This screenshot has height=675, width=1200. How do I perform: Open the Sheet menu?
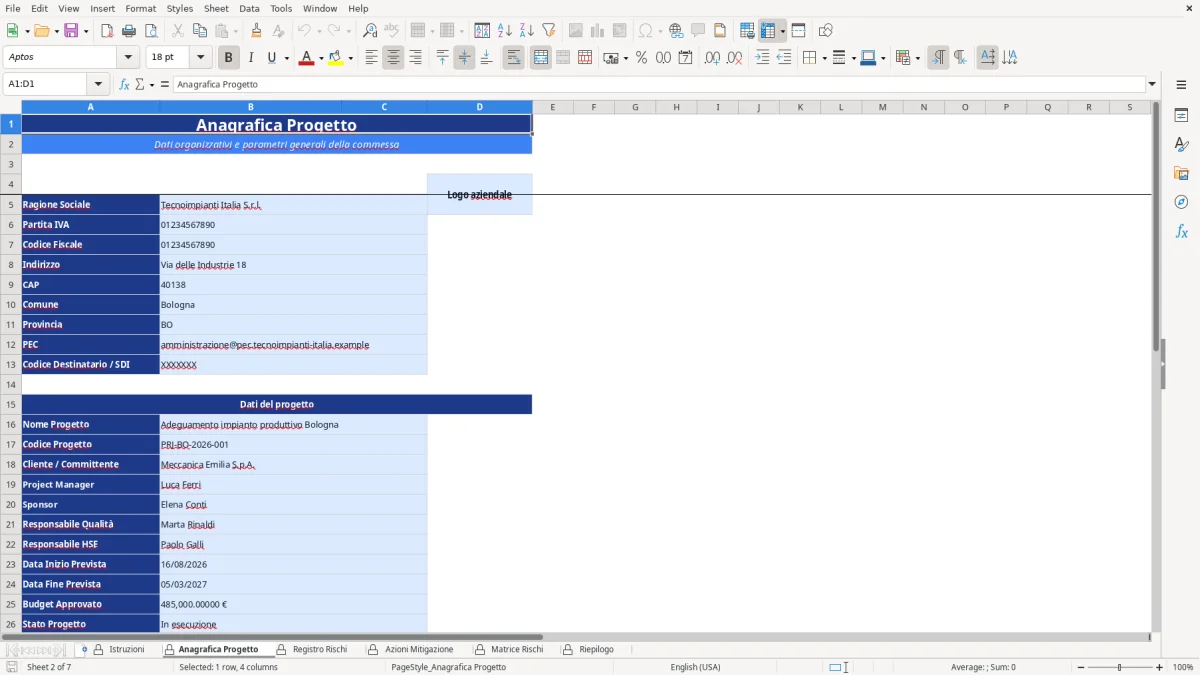(216, 8)
